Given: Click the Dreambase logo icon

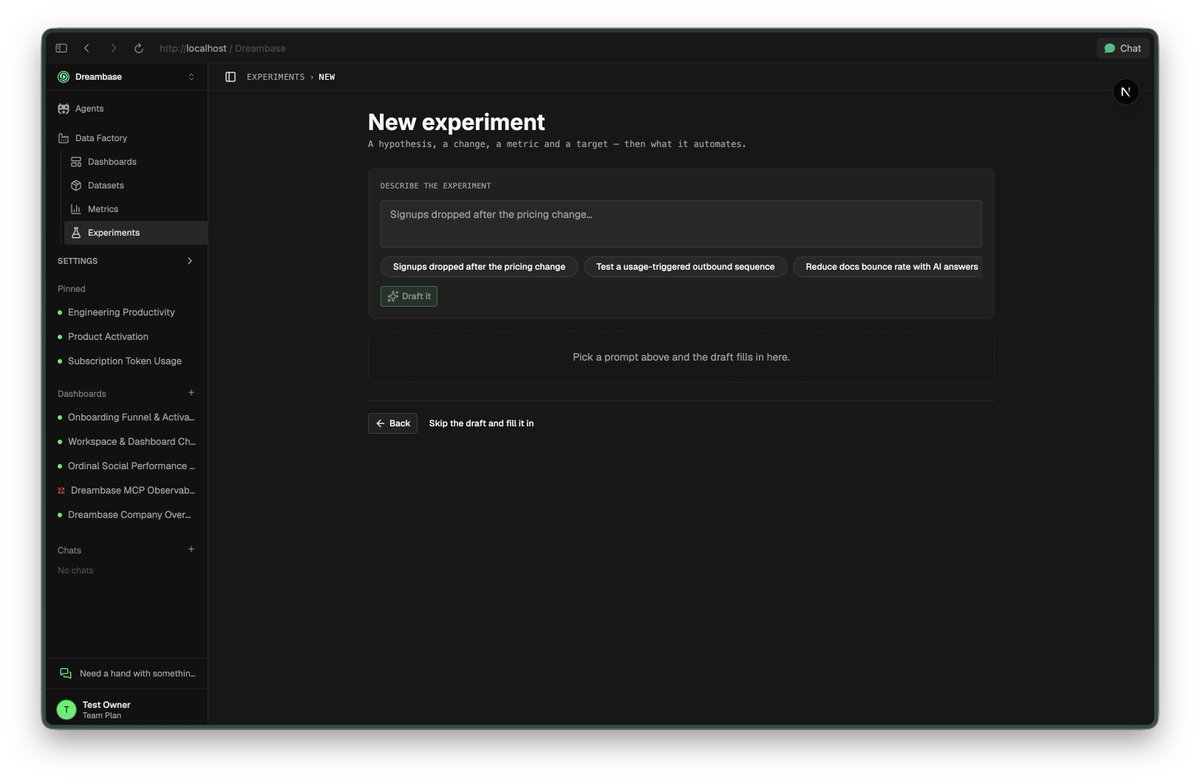Looking at the screenshot, I should pyautogui.click(x=63, y=77).
